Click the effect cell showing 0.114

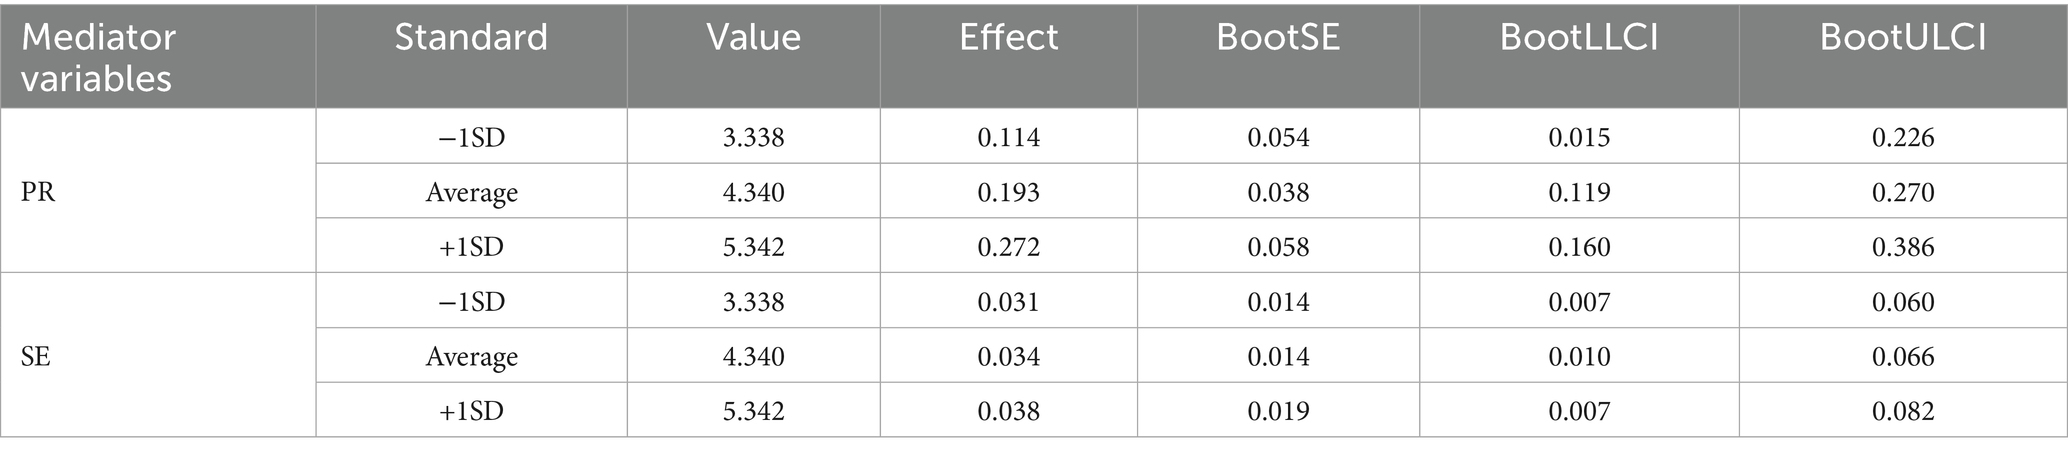1008,137
